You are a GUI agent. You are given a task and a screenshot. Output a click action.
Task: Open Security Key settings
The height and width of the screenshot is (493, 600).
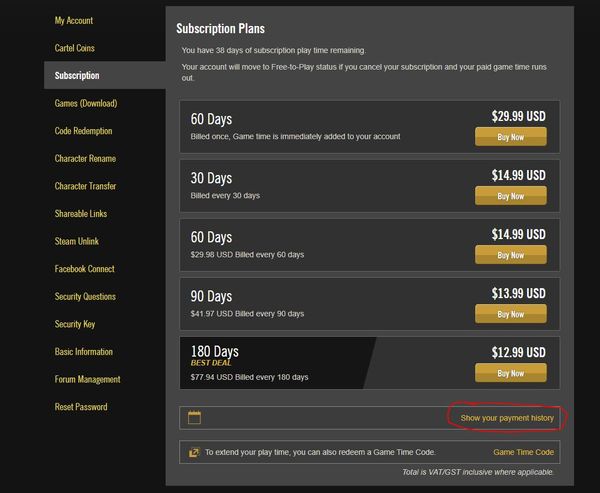[x=75, y=324]
